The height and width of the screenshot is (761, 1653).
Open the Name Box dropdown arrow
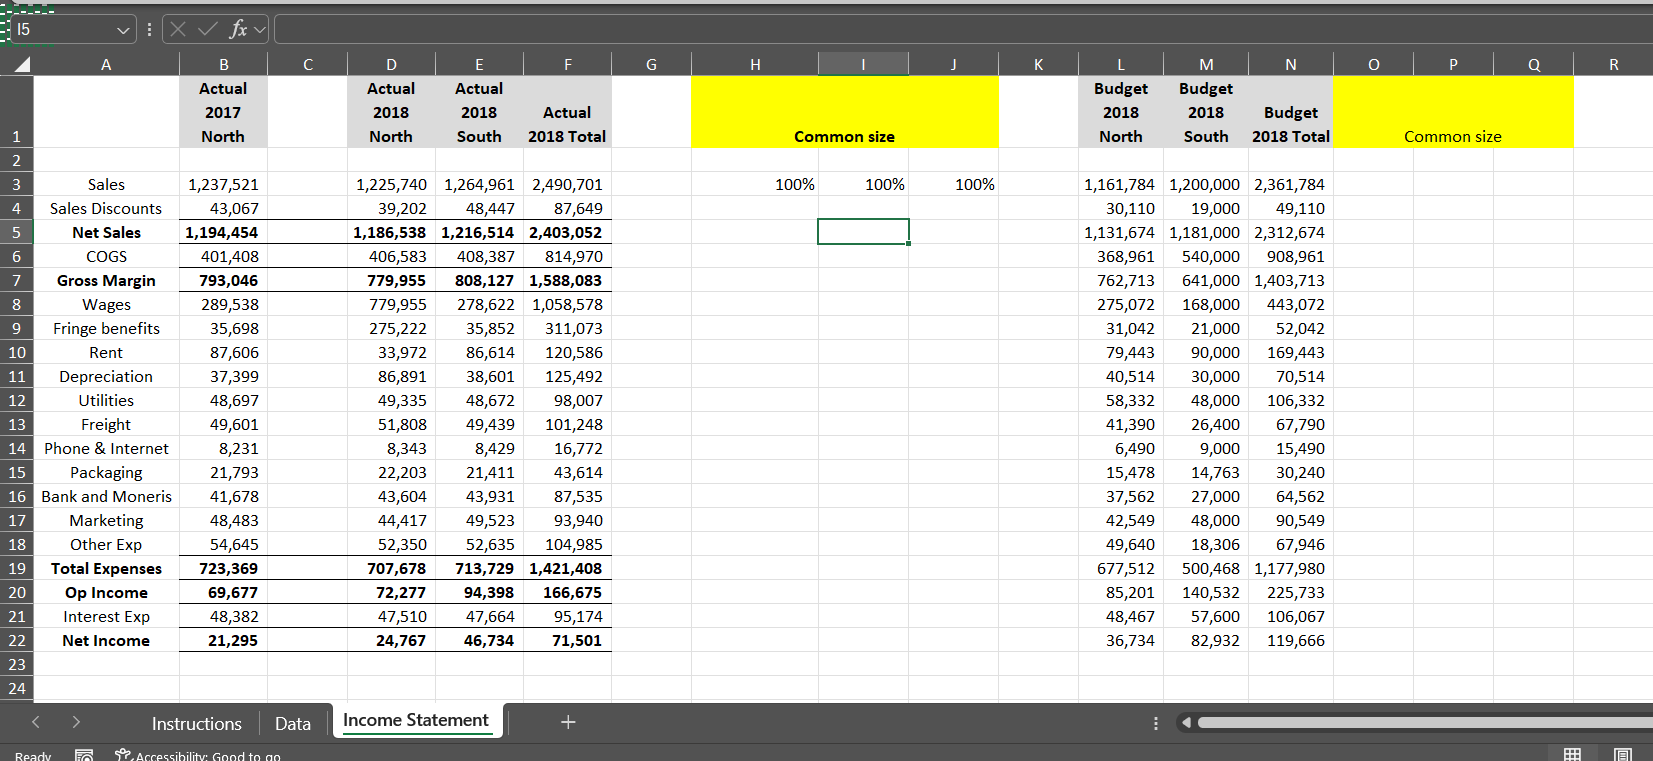(x=124, y=30)
